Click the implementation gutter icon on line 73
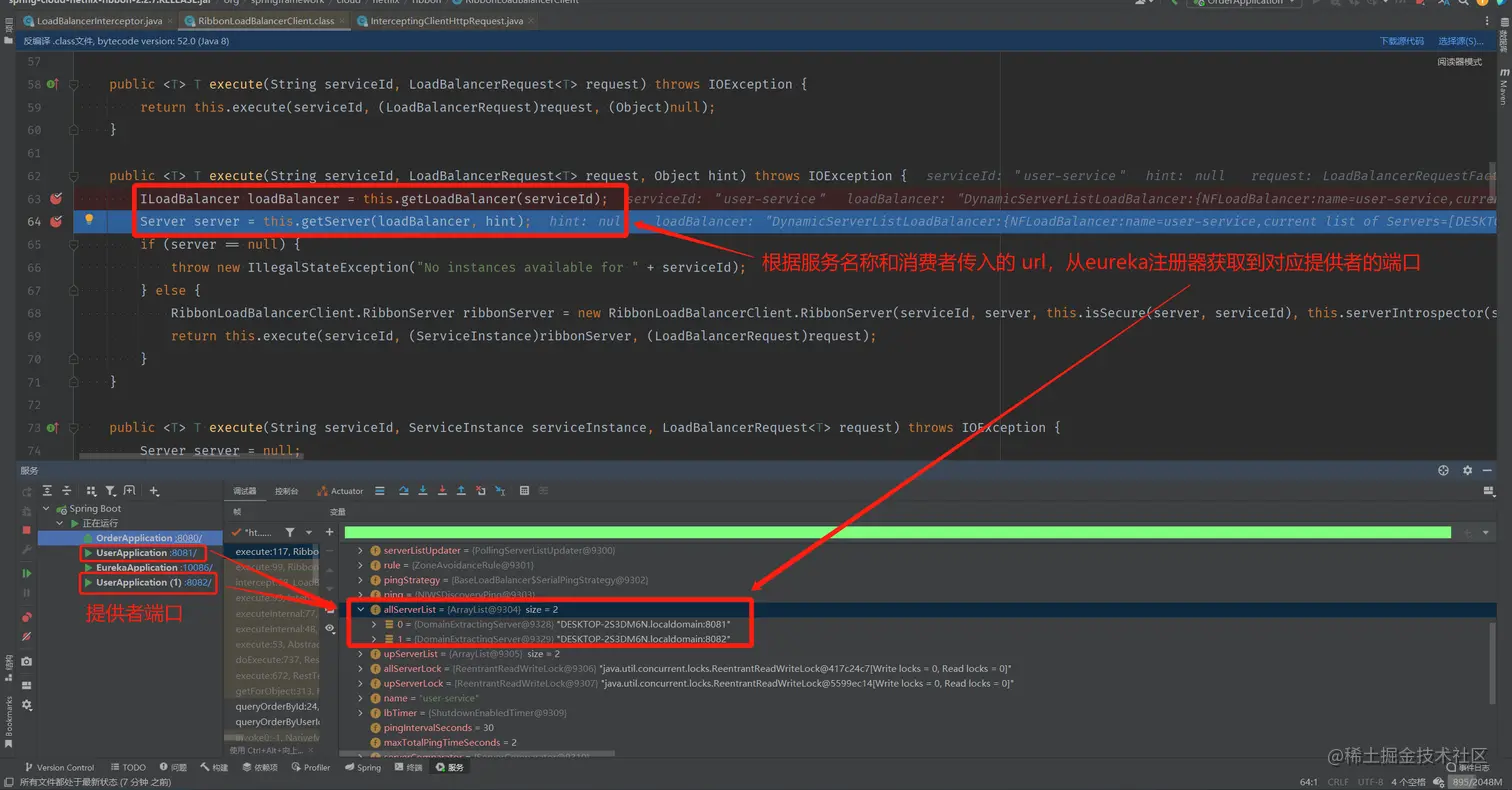 [53, 427]
